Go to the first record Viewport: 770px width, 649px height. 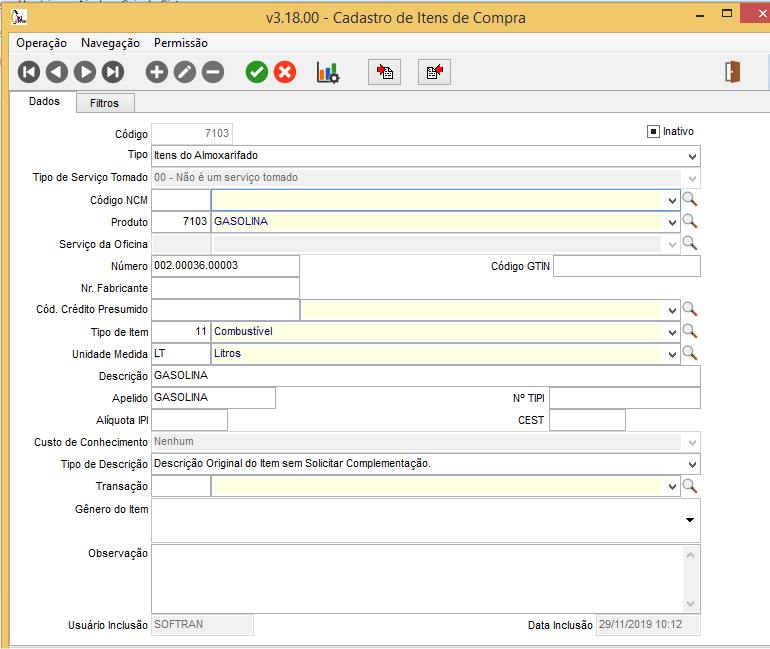29,72
